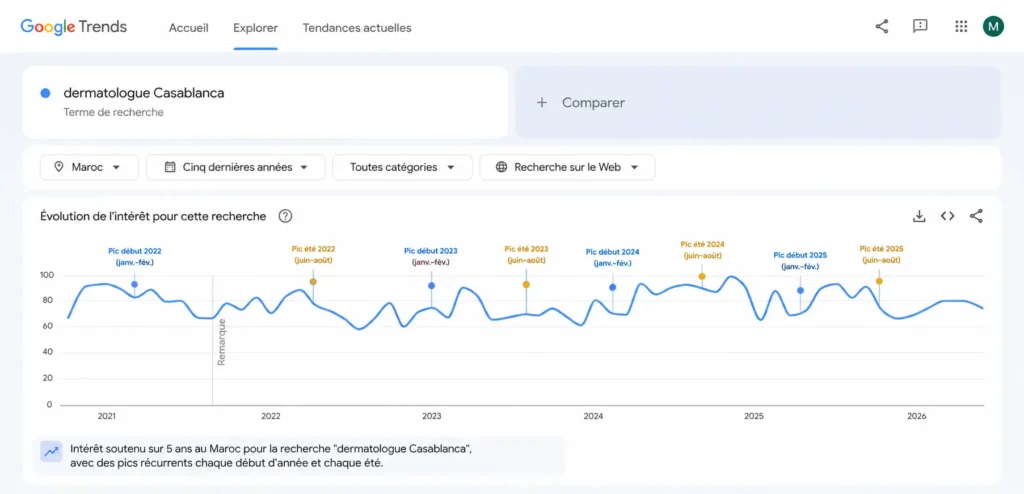Open Cinq dernières années time range dropdown
This screenshot has height=494, width=1024.
click(x=236, y=167)
